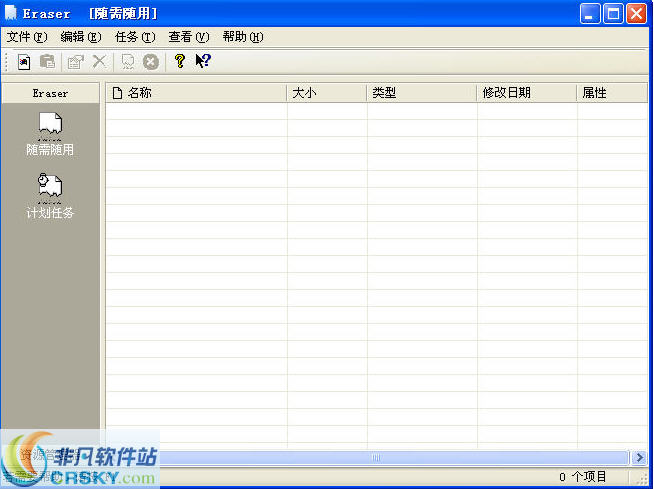654x489 pixels.
Task: Click the toolbar grip handle
Action: (7, 62)
